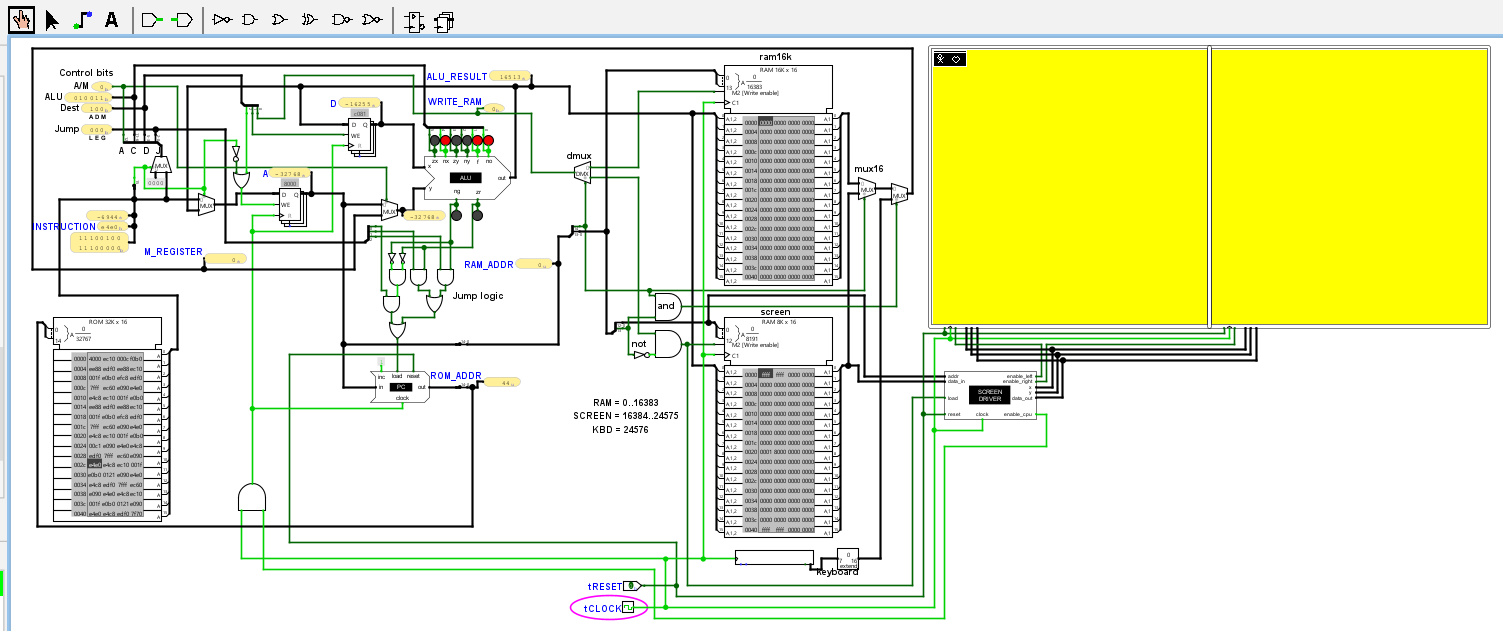Select the AND gate tool
1503x631 pixels.
coord(251,19)
